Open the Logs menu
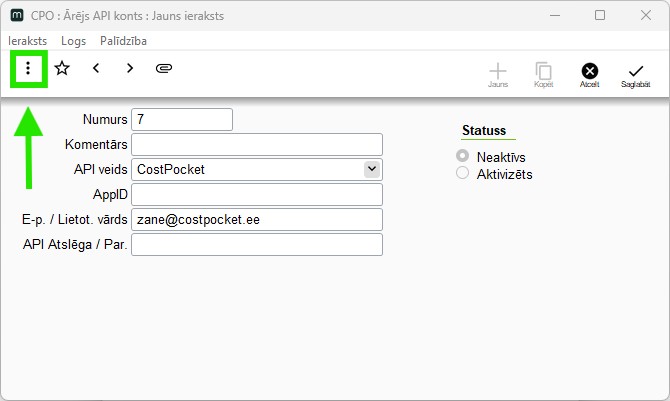The height and width of the screenshot is (401, 670). [x=73, y=41]
